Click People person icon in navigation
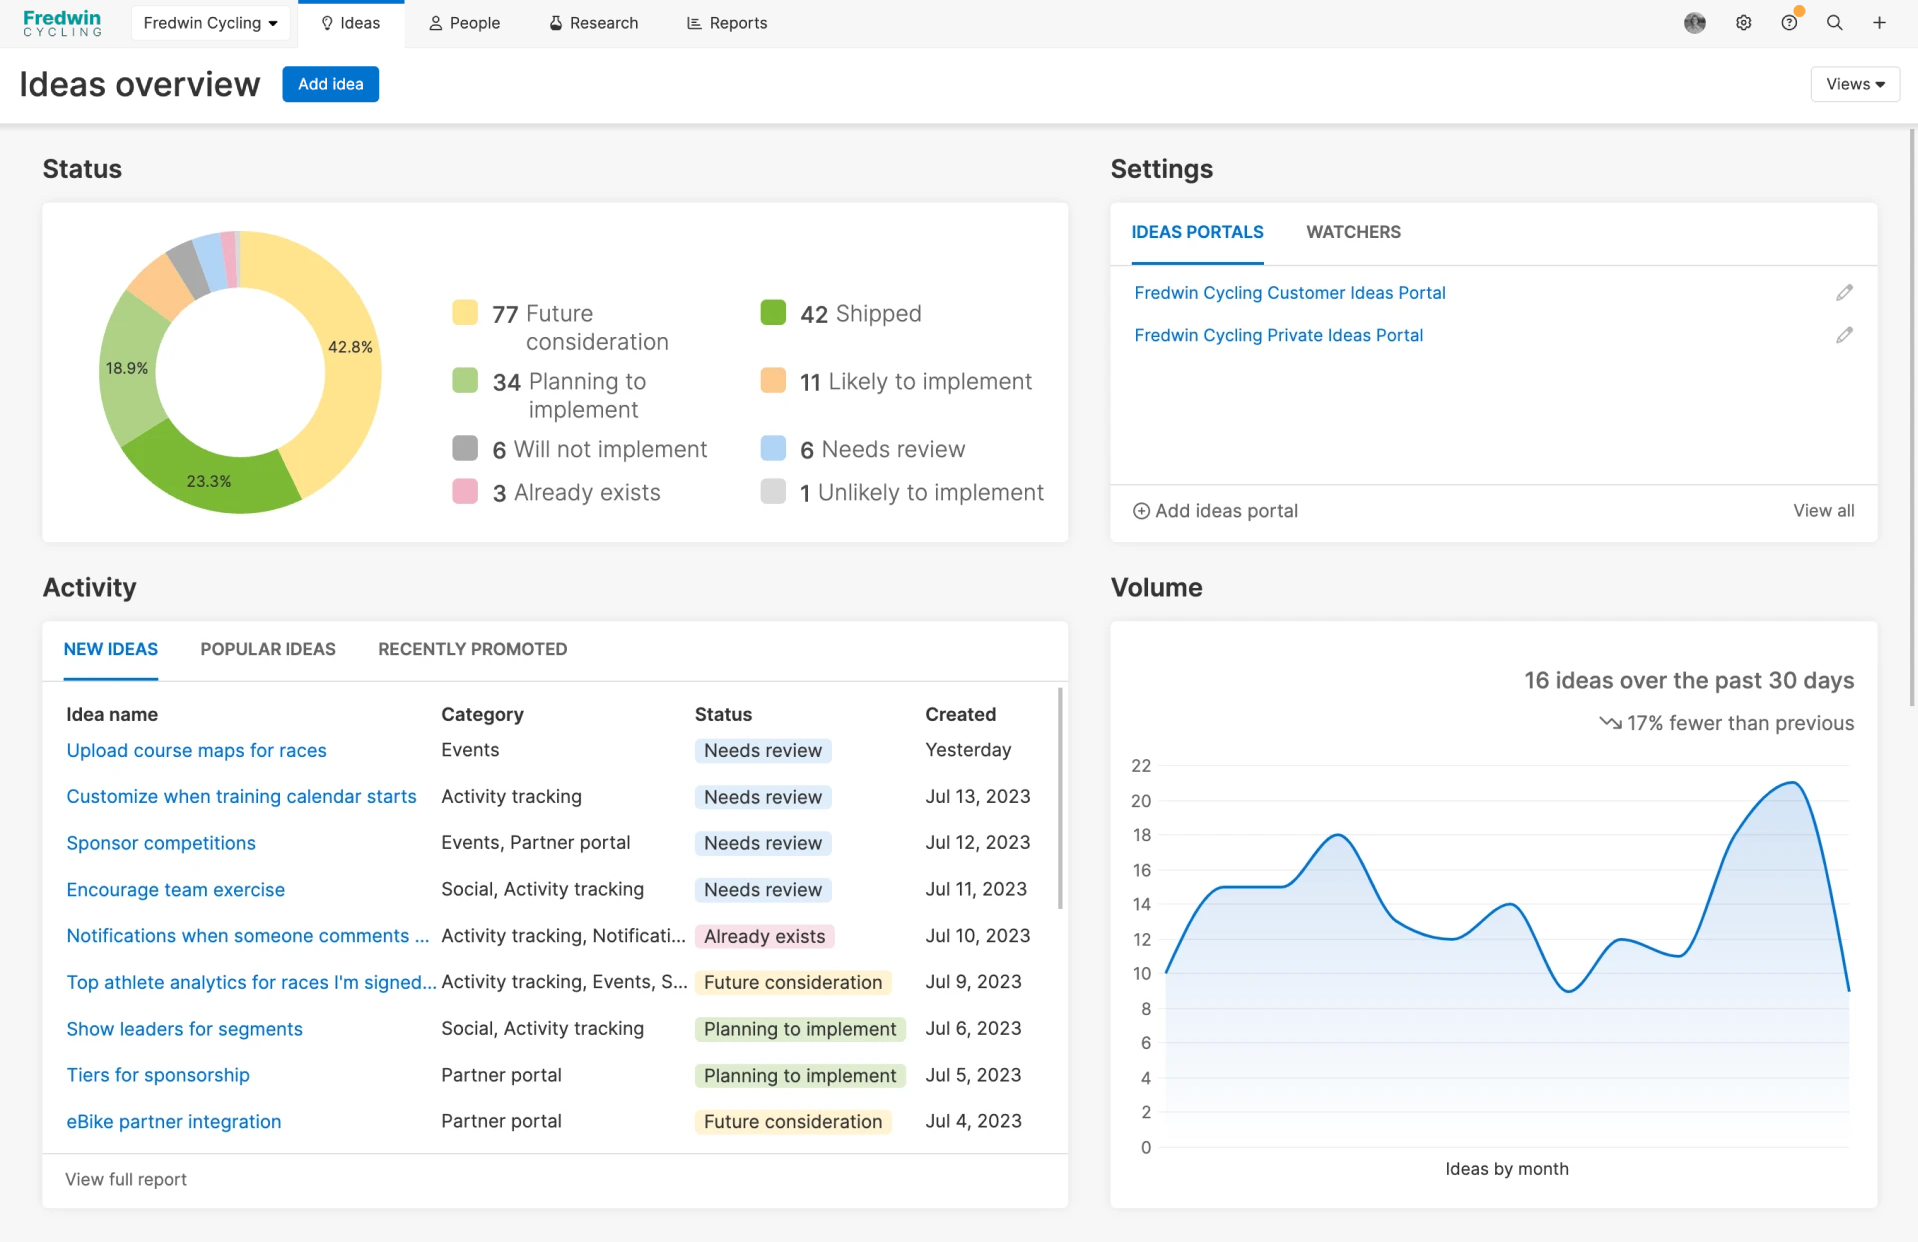This screenshot has width=1918, height=1242. coord(435,23)
